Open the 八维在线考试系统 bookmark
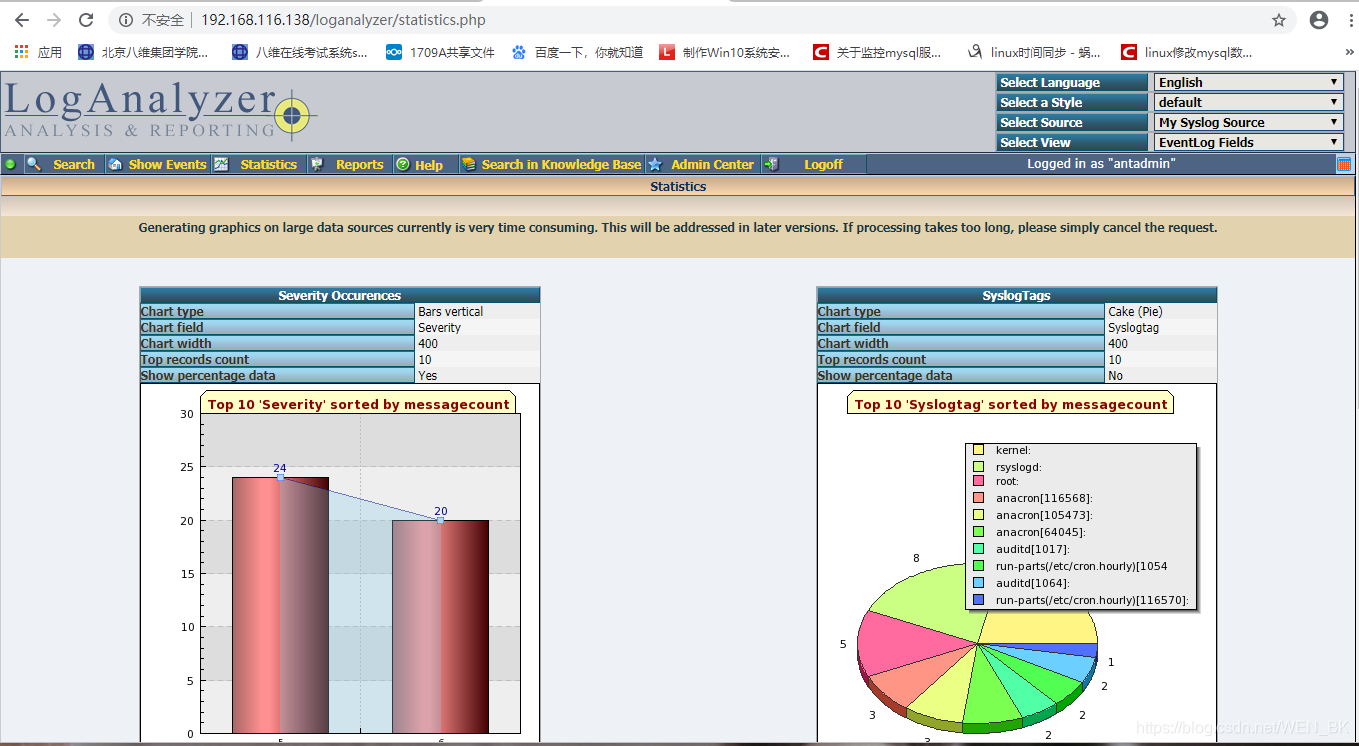 tap(299, 52)
